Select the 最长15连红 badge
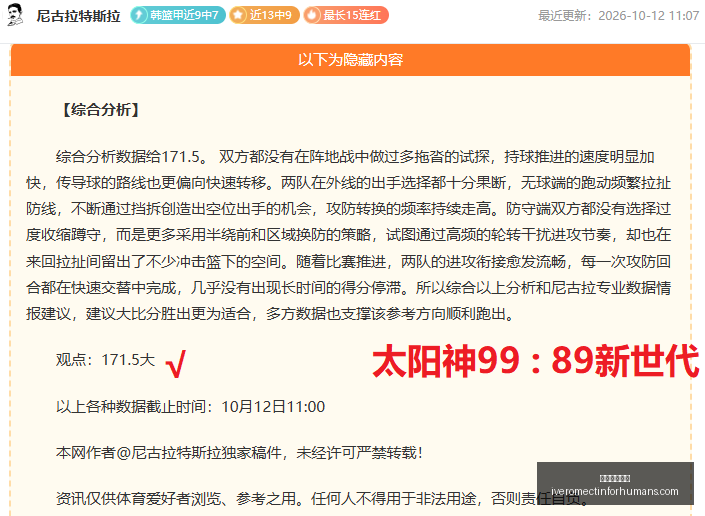Viewport: 705px width, 516px height. coord(346,15)
